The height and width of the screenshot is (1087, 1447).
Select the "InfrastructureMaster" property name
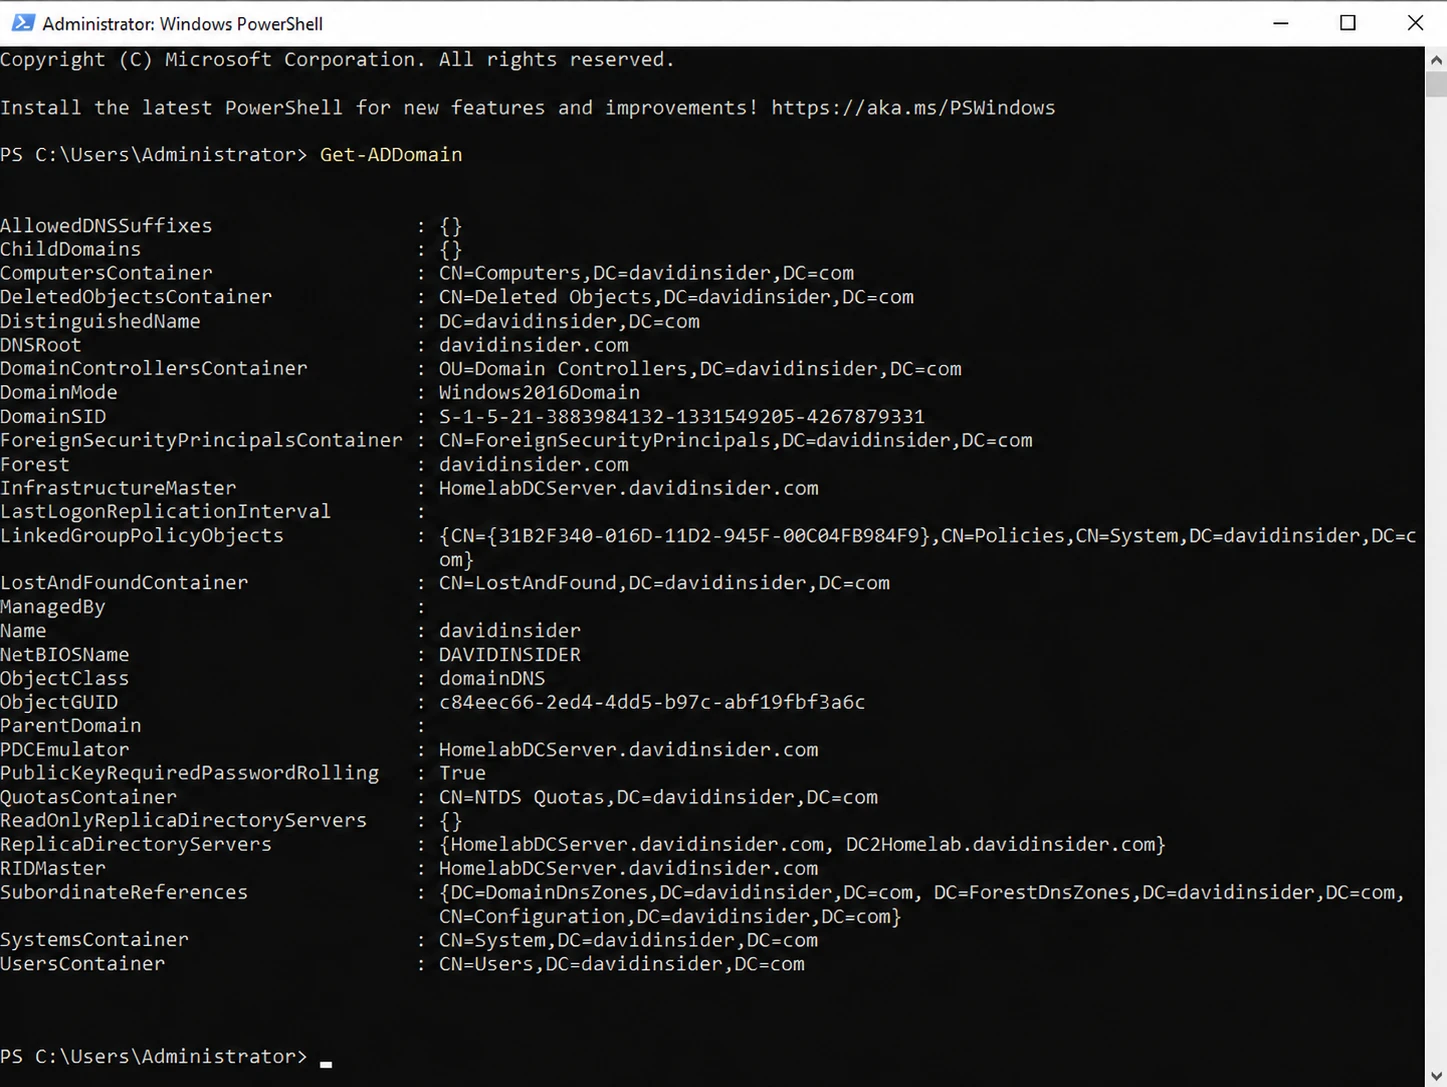[x=118, y=488]
